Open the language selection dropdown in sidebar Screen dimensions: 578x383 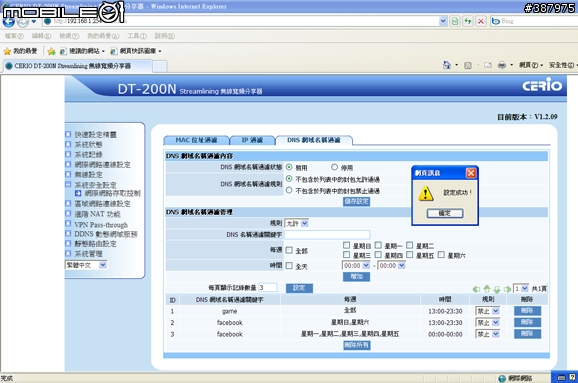(86, 265)
